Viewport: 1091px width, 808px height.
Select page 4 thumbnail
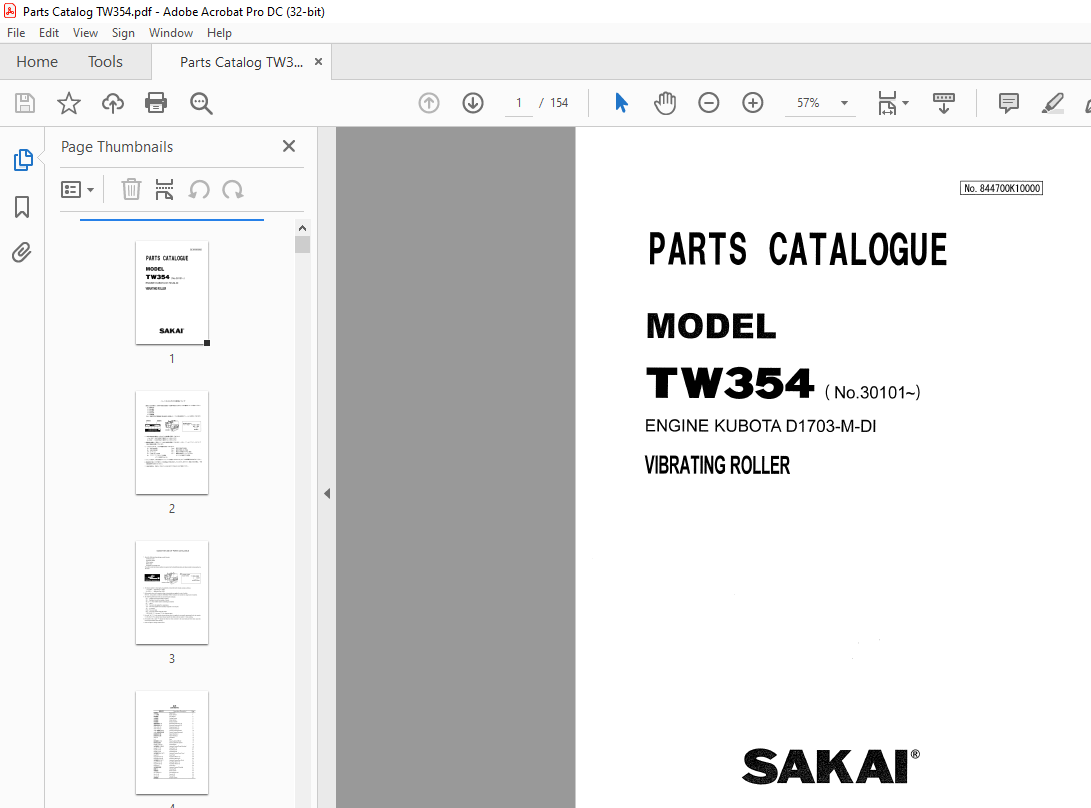(x=172, y=743)
